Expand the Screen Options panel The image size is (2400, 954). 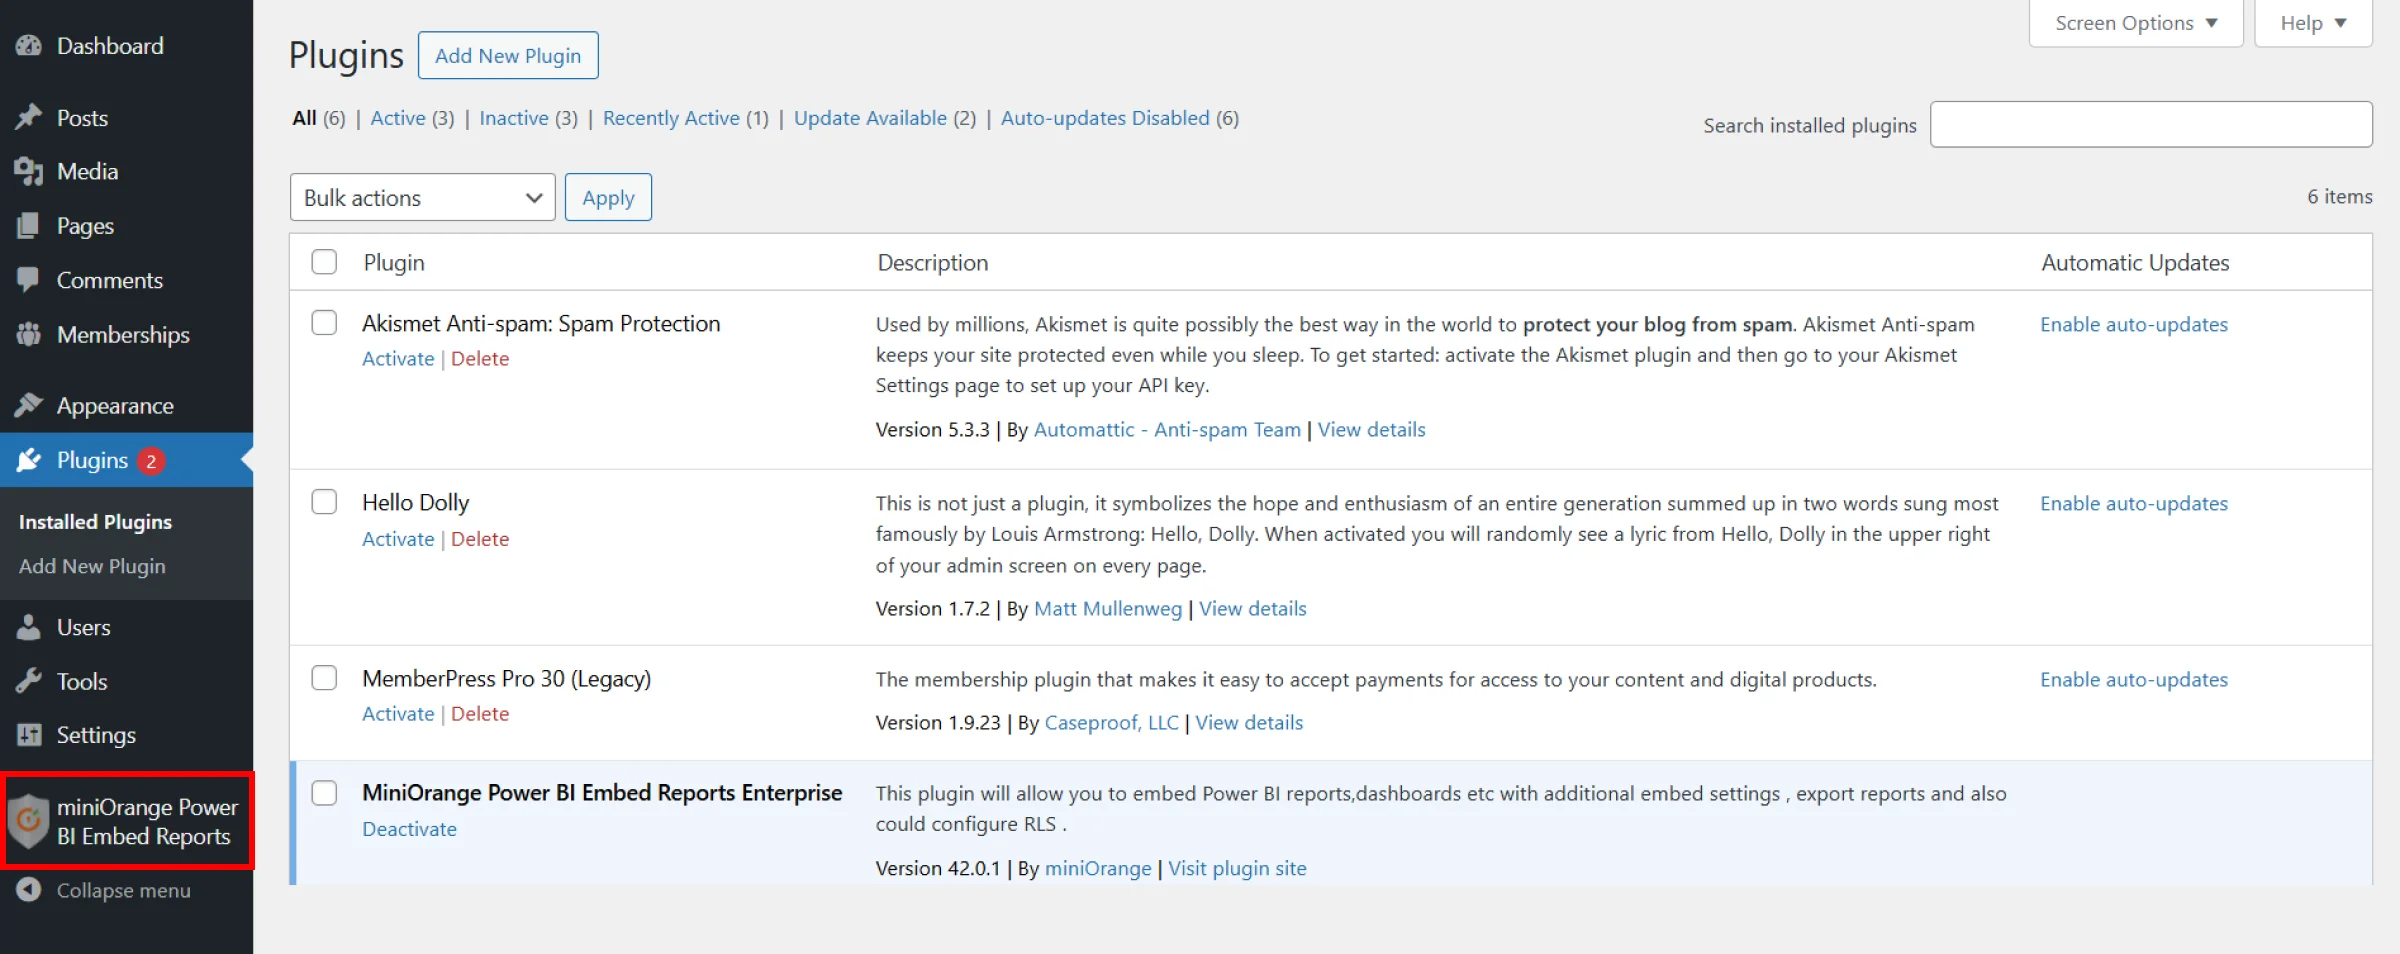coord(2135,23)
